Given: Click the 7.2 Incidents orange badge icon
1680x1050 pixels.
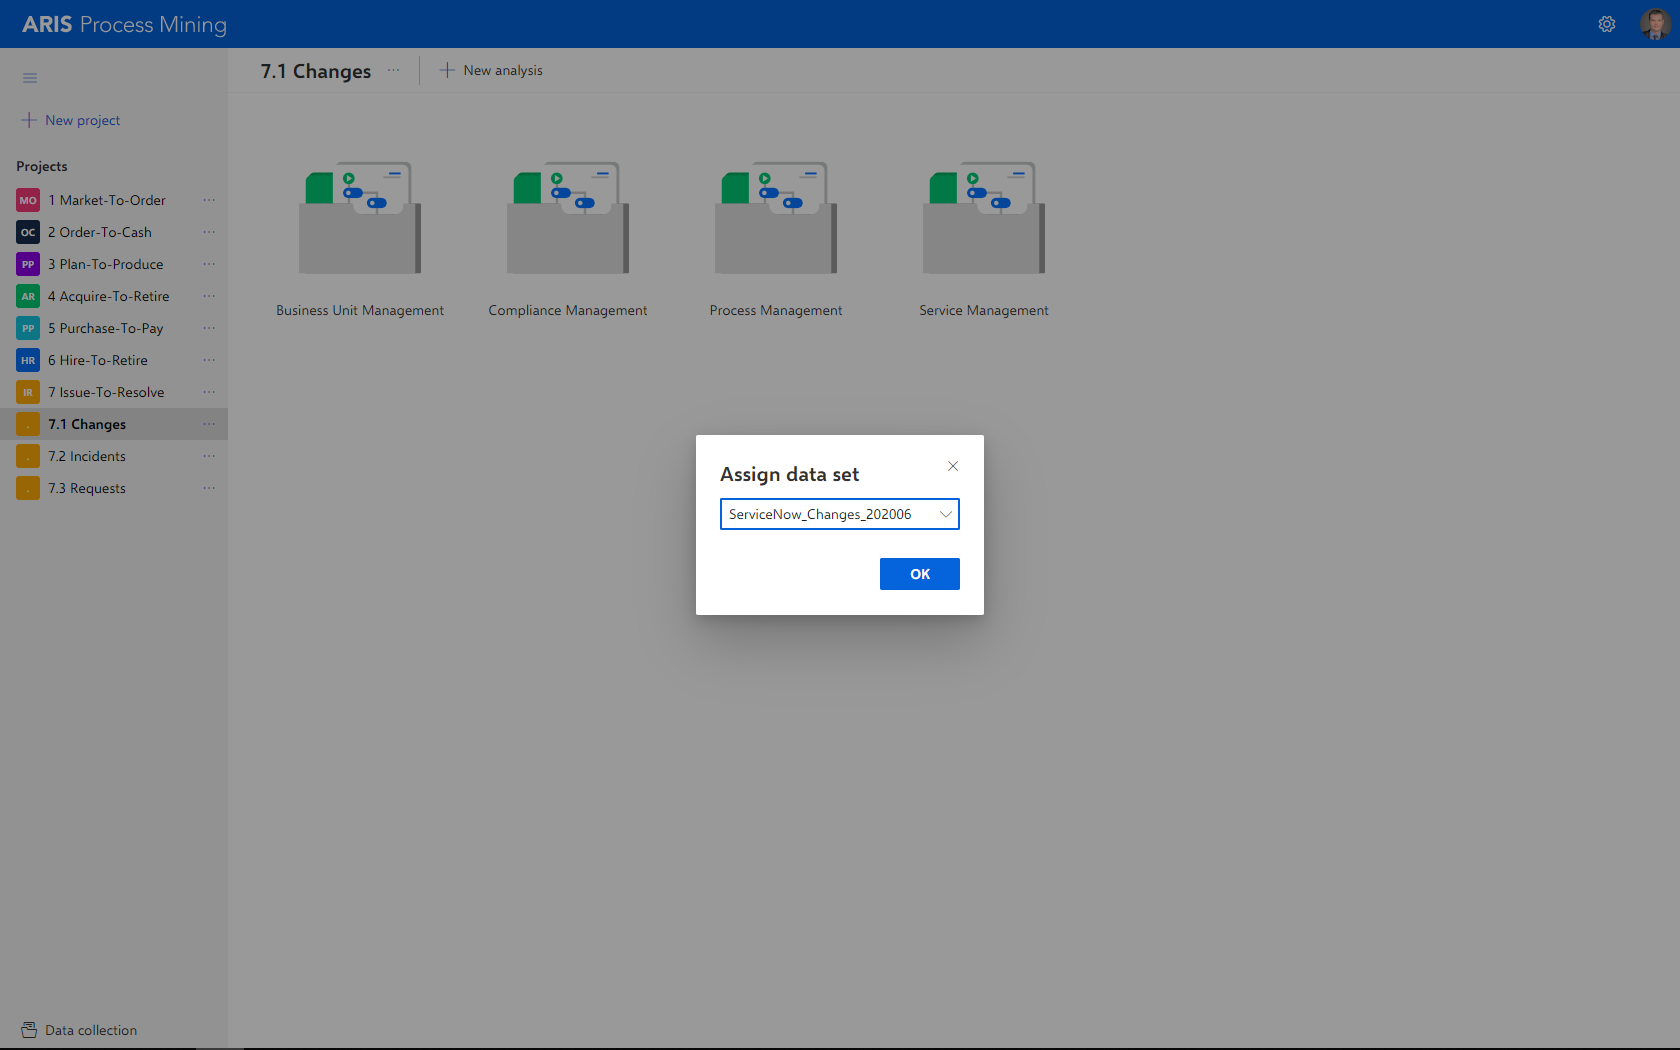Looking at the screenshot, I should pos(28,456).
